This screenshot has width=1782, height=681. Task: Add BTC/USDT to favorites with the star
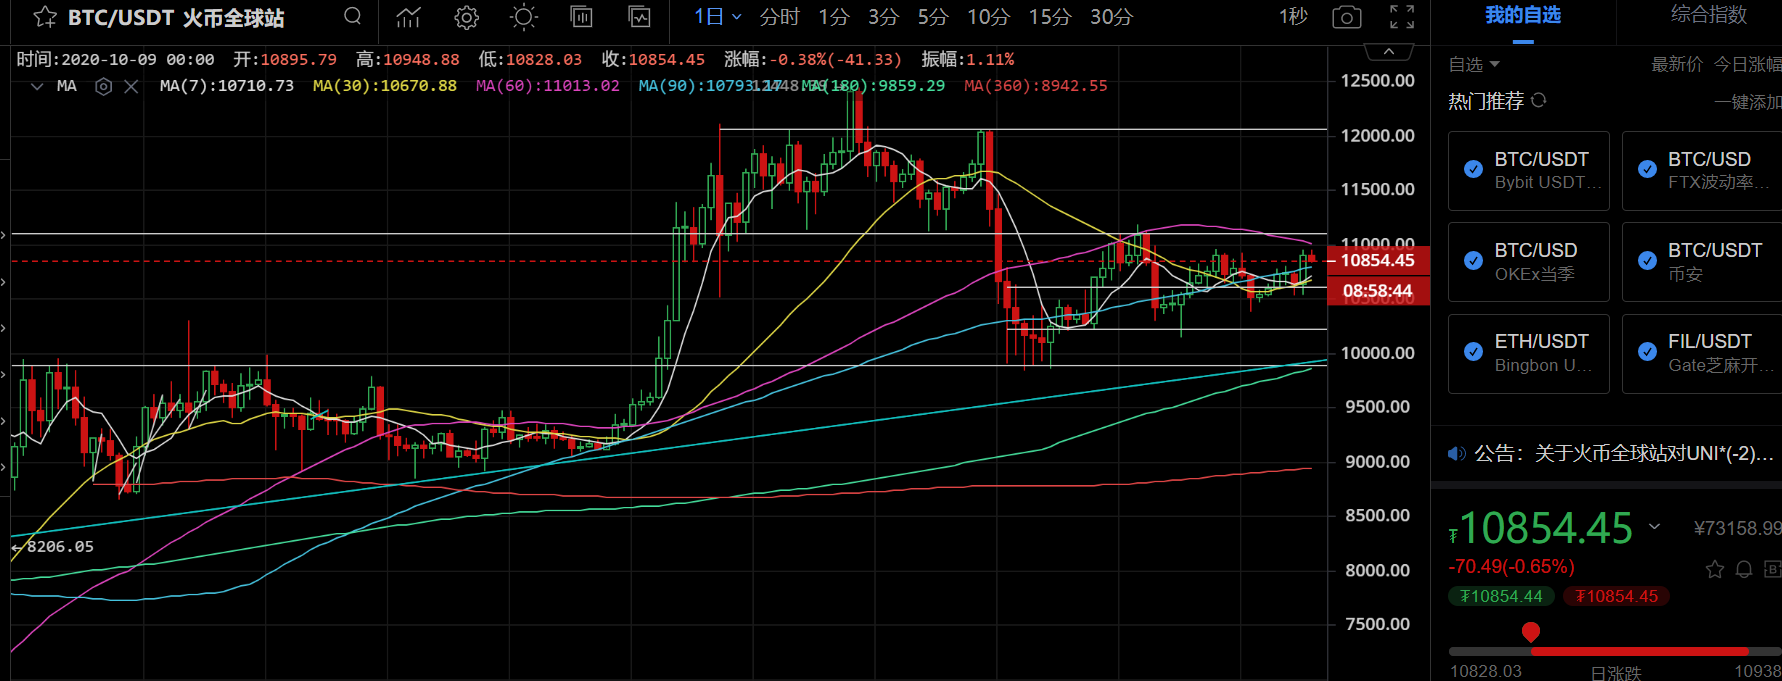[x=45, y=17]
